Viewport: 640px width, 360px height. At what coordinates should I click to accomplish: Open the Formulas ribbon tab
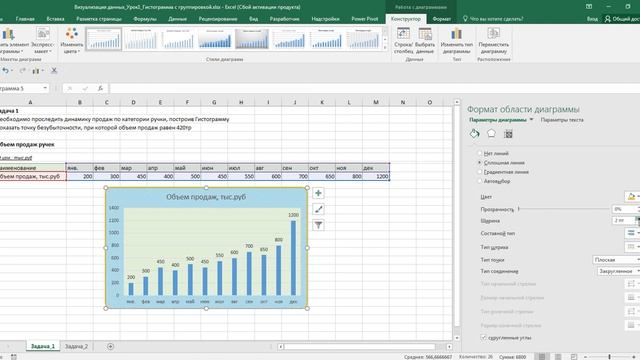[144, 19]
